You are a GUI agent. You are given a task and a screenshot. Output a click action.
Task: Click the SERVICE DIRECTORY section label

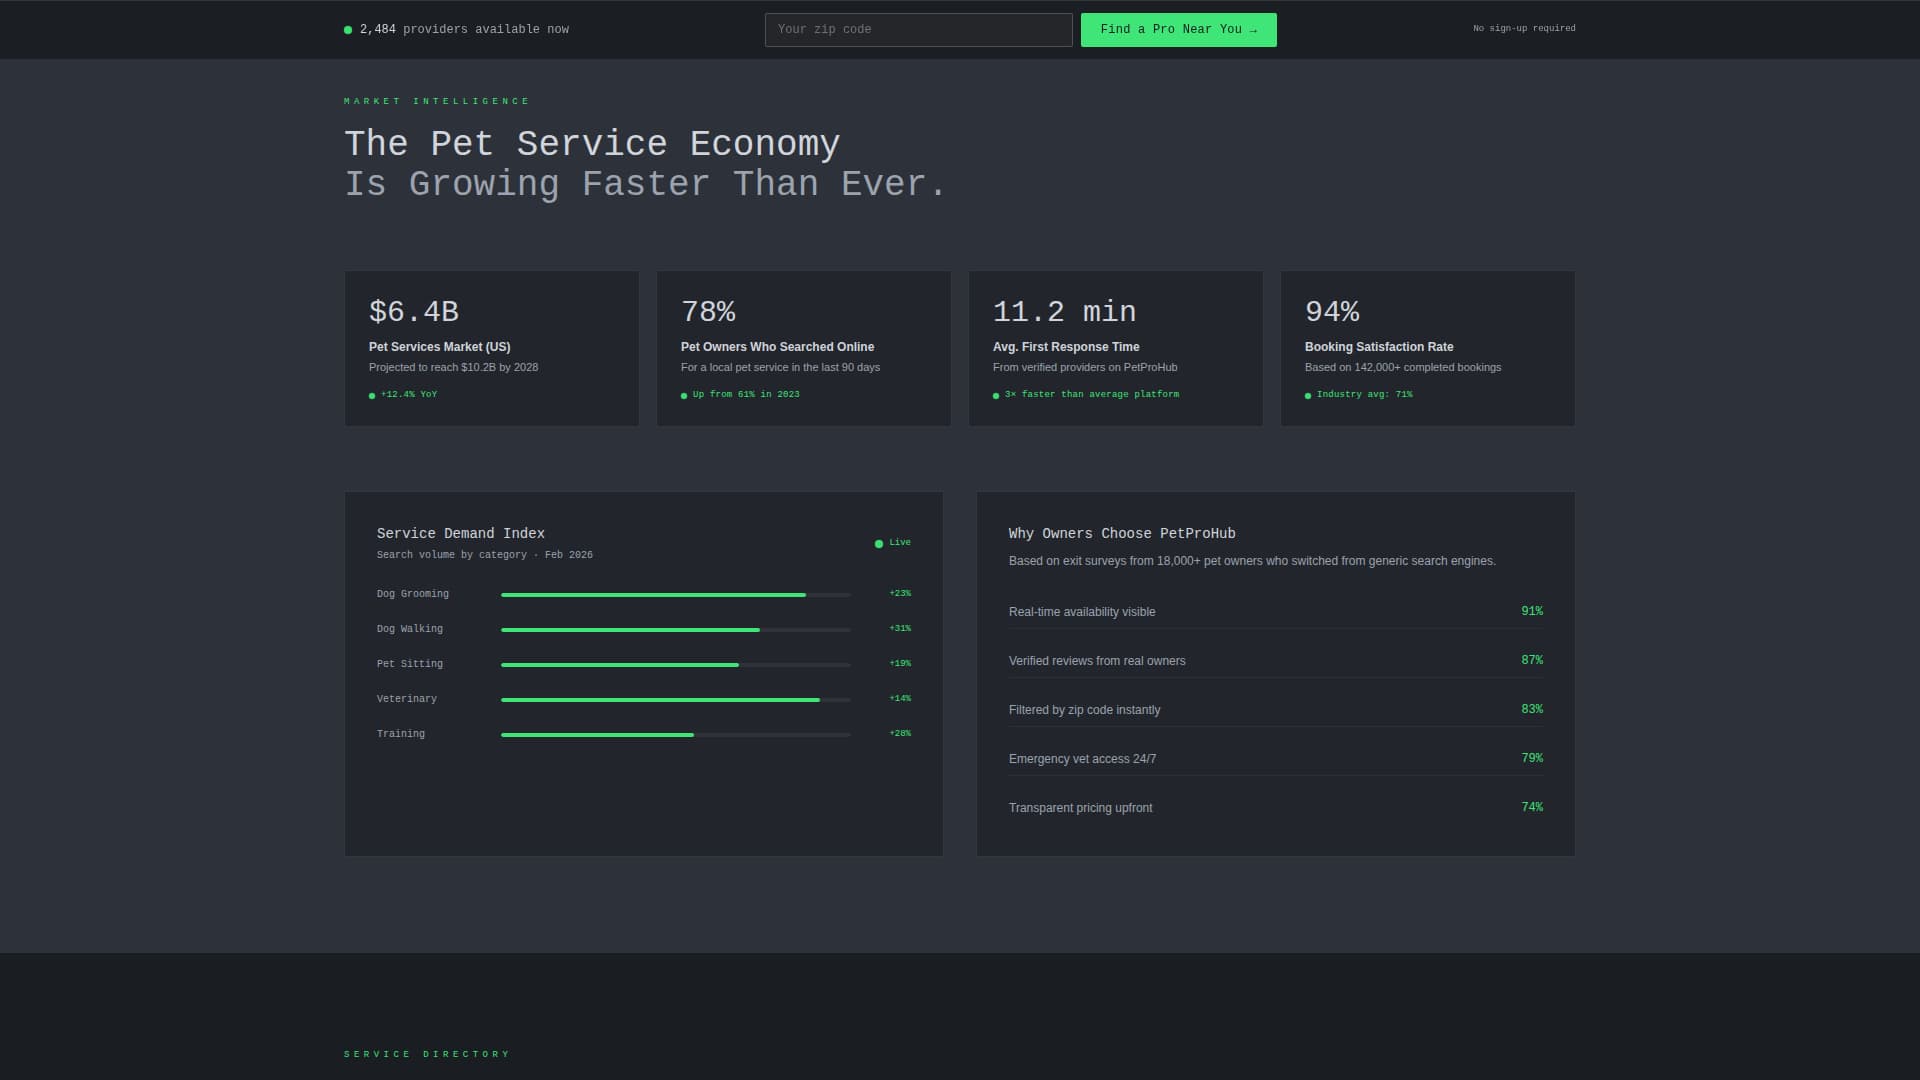coord(427,1055)
